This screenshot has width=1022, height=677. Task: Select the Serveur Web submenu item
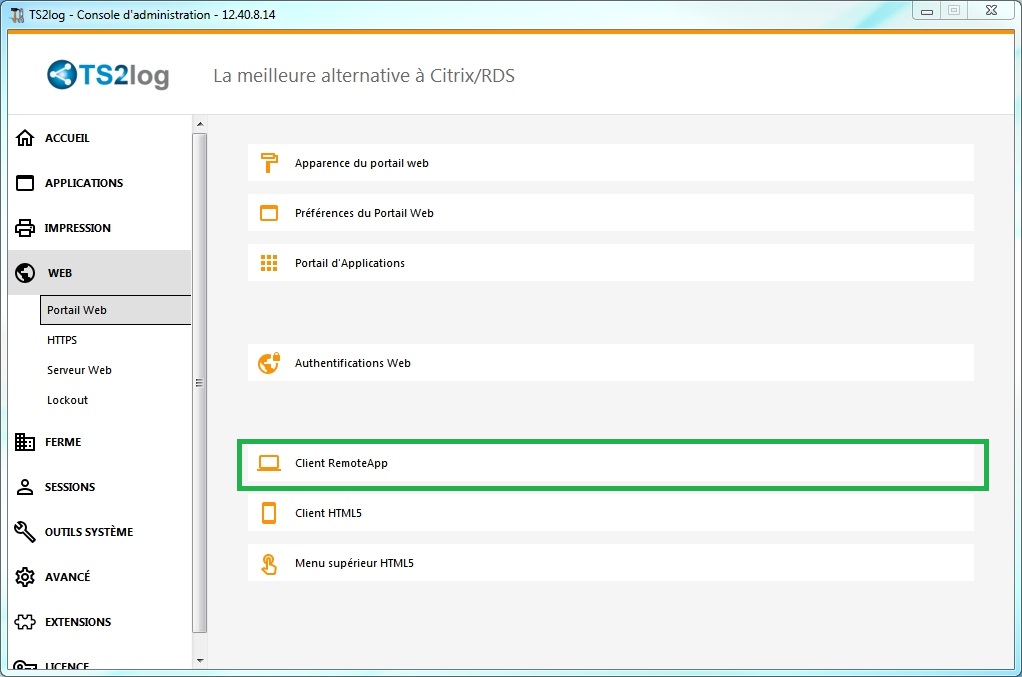[x=79, y=370]
